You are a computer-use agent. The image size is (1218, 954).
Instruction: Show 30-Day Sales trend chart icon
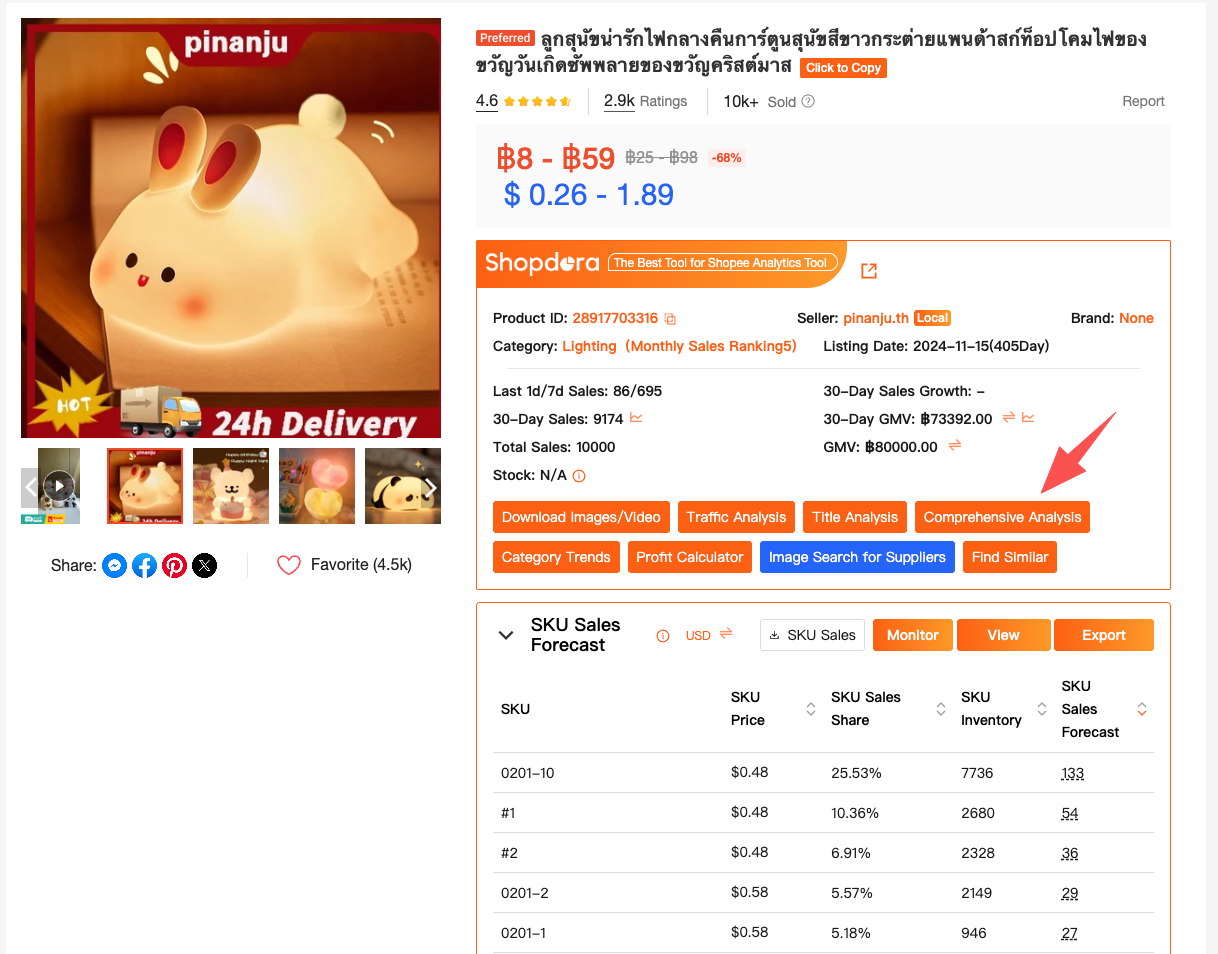(x=636, y=418)
